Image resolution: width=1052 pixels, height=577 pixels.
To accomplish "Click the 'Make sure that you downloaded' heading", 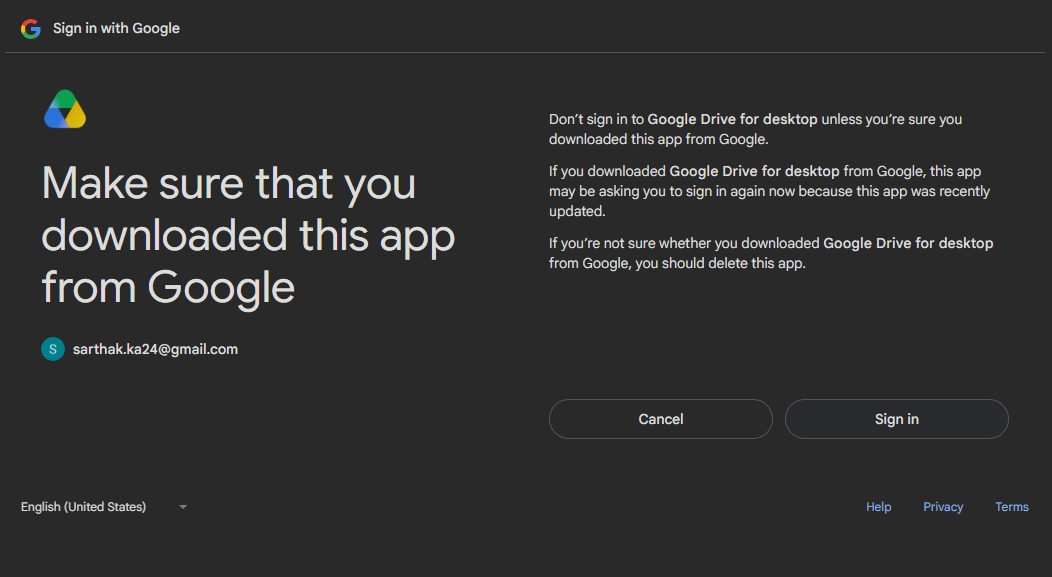I will click(x=248, y=235).
